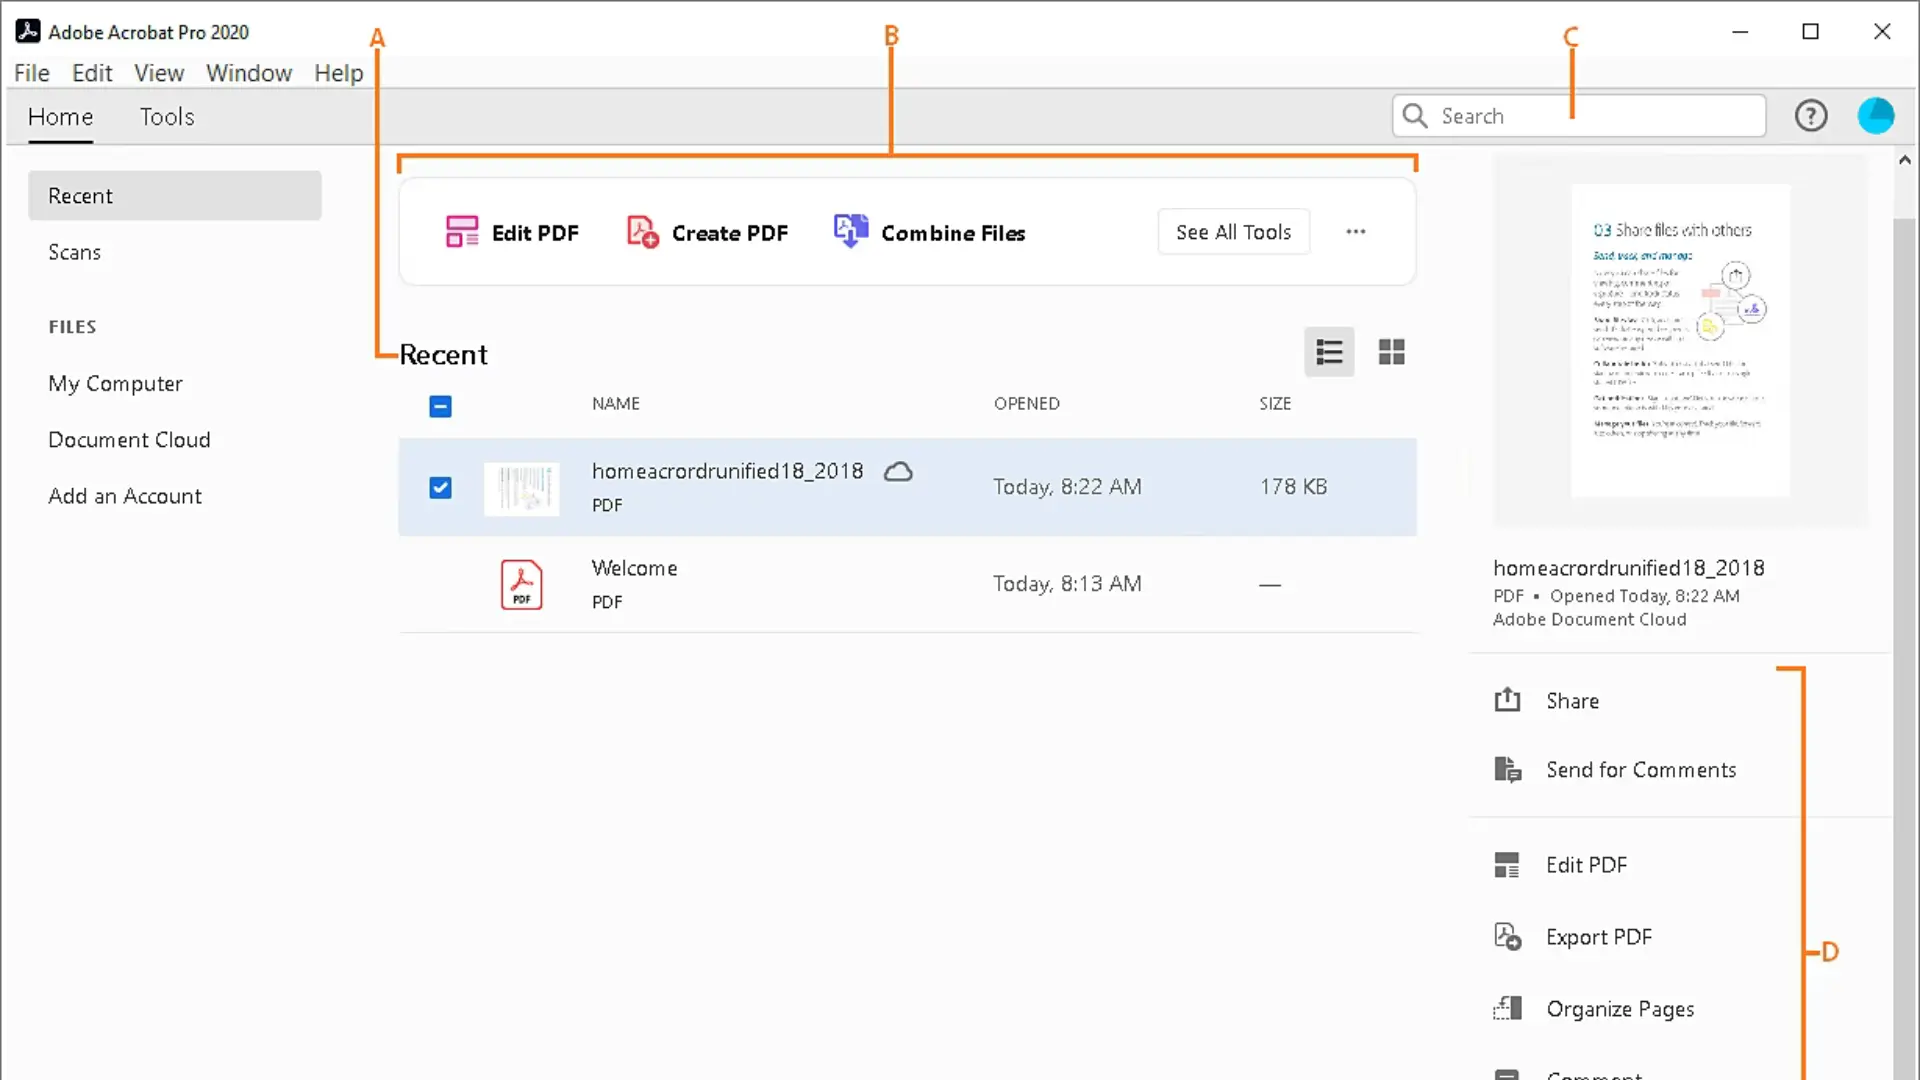Open Document Cloud in the sidebar
The image size is (1920, 1080).
point(129,440)
